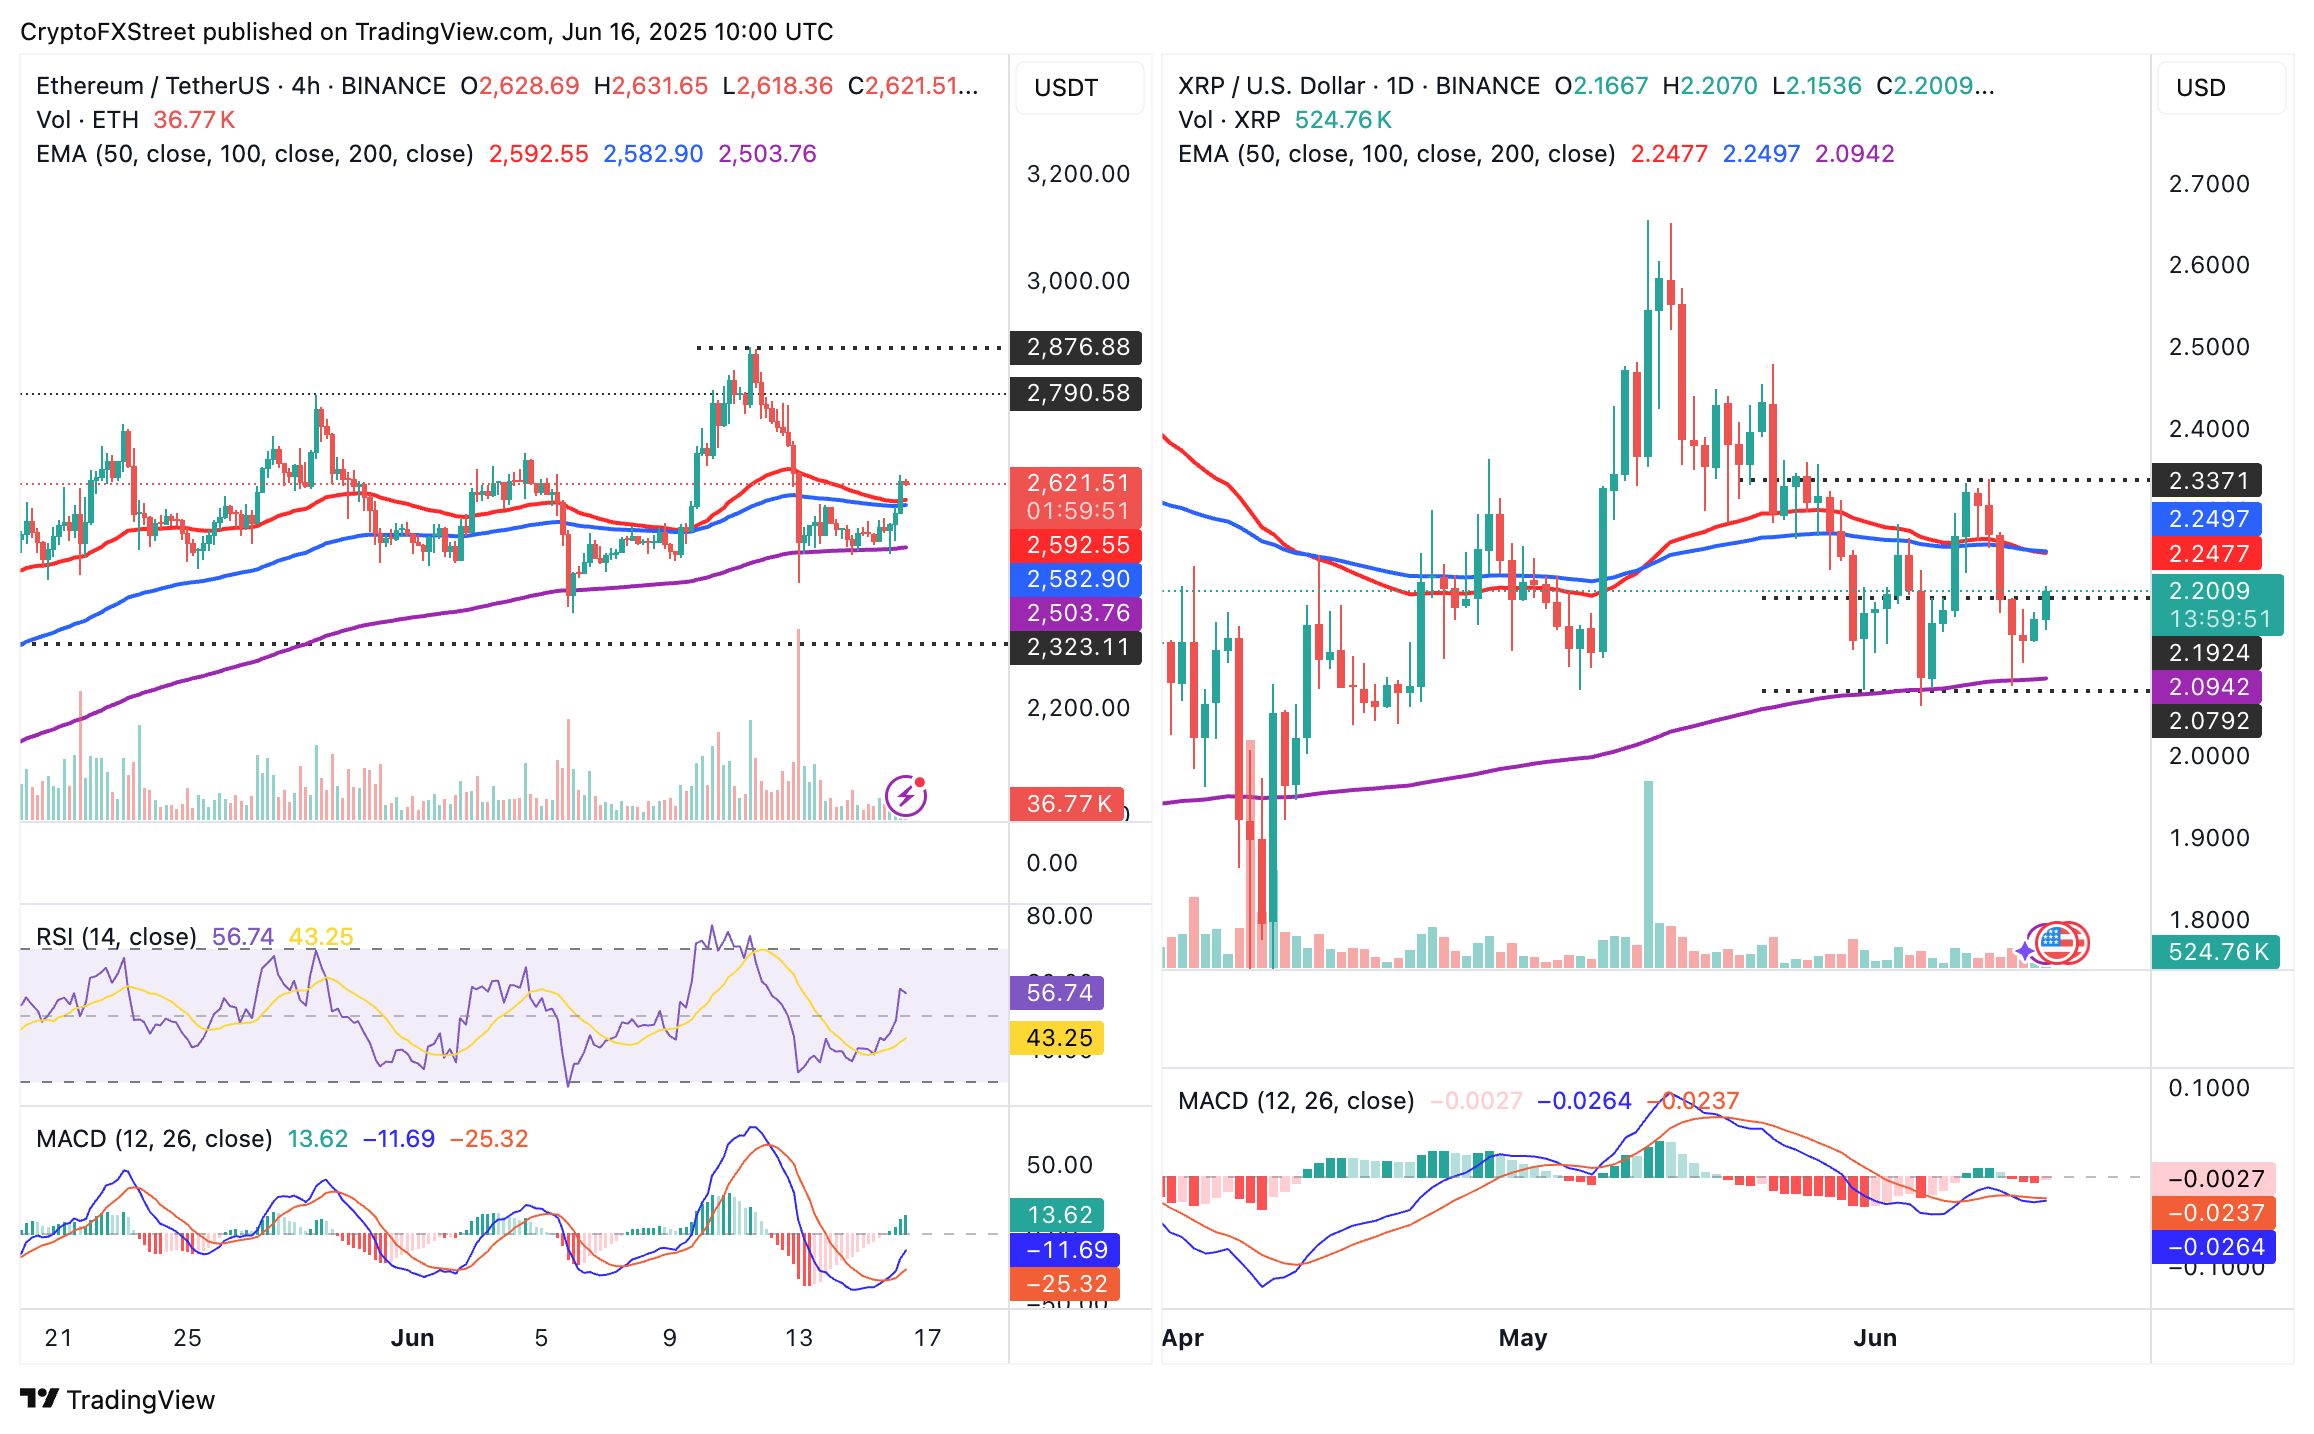Click the 2,876.88 resistance price label
The width and height of the screenshot is (2314, 1434).
1076,347
